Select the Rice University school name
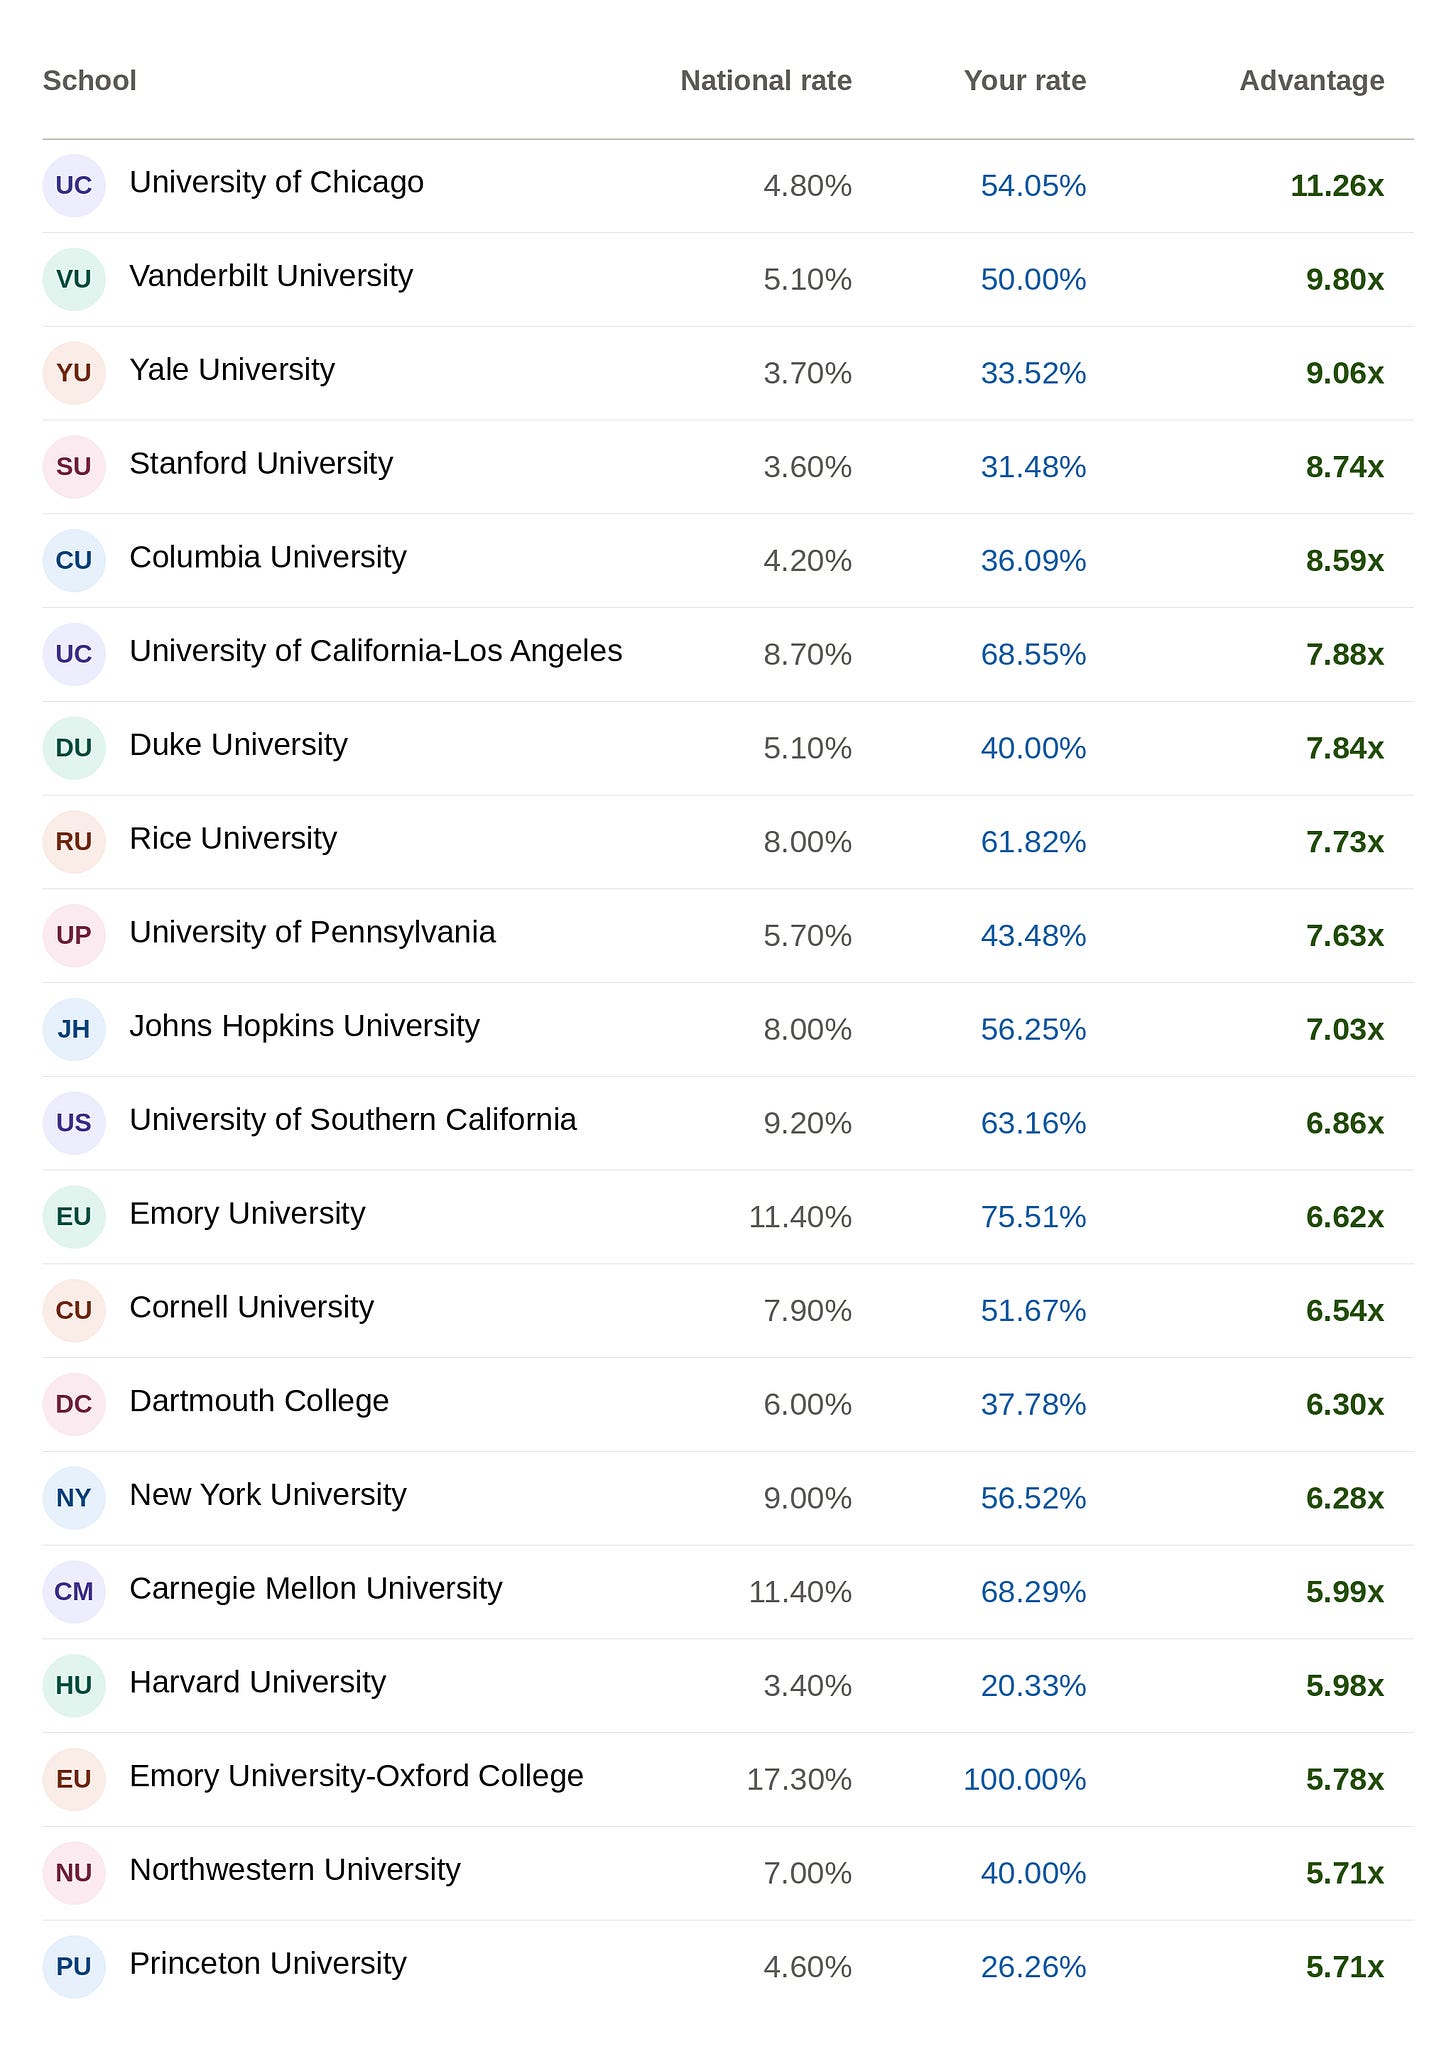1456x2049 pixels. tap(233, 838)
